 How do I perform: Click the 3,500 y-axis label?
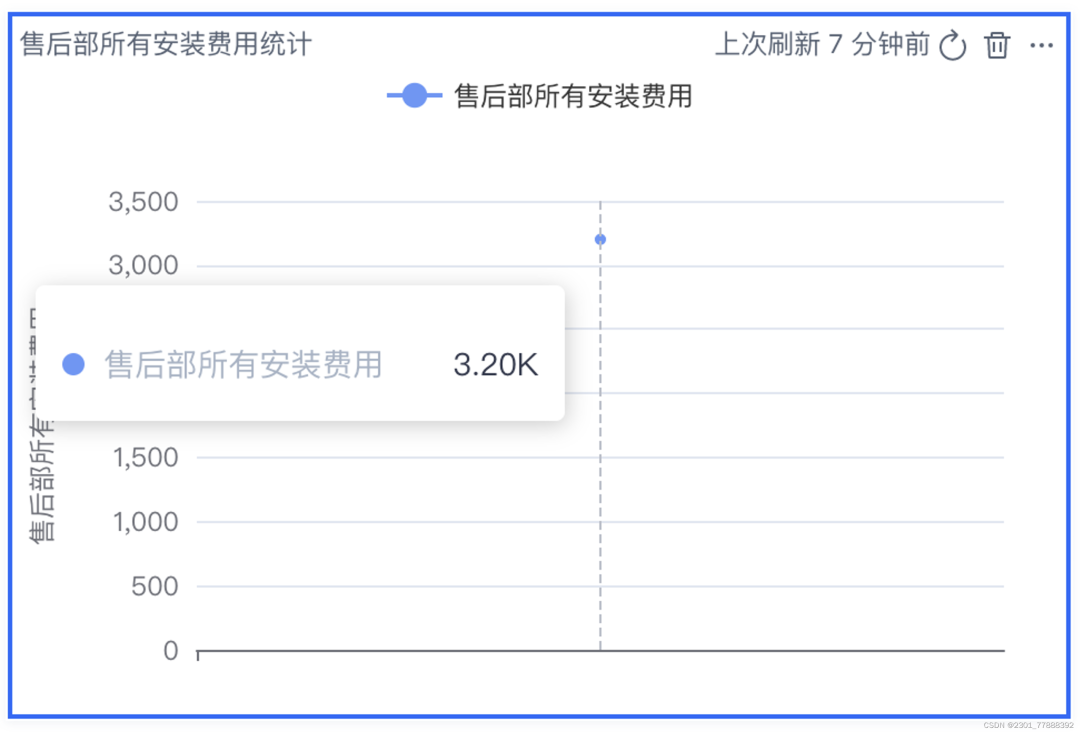pyautogui.click(x=143, y=202)
